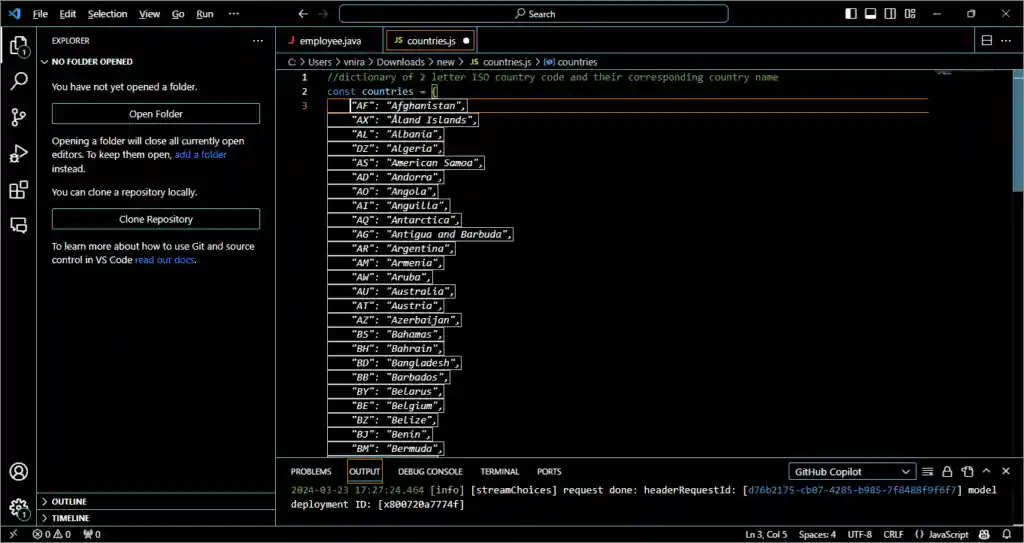
Task: Open Search view in the activity bar
Action: 18,82
